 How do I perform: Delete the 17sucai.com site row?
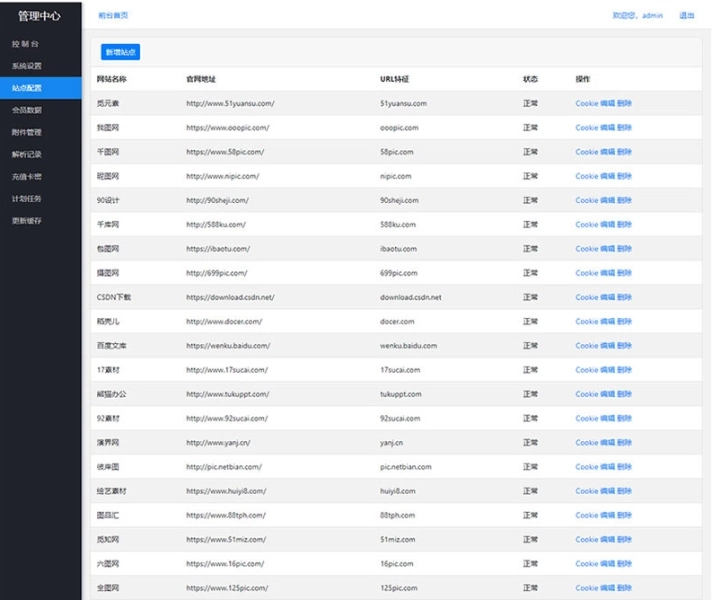coord(624,370)
